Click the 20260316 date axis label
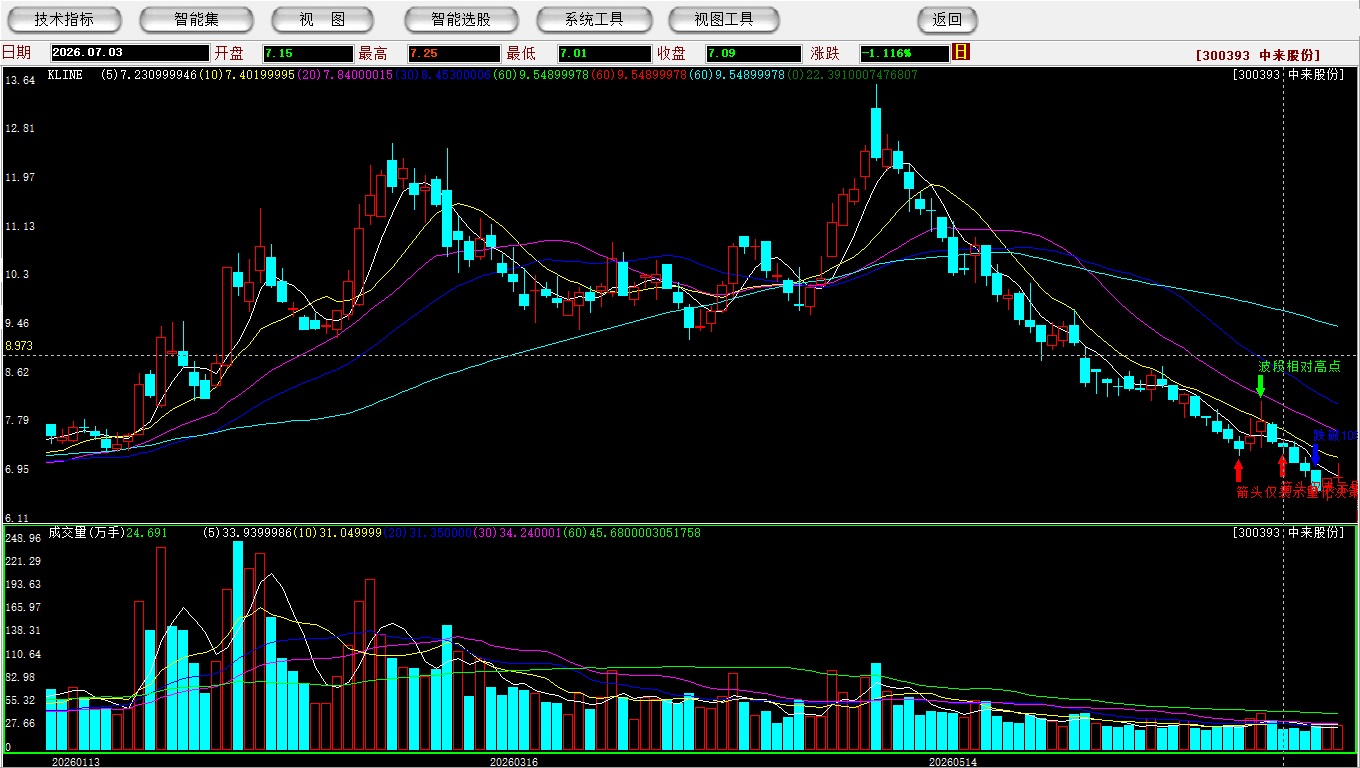The width and height of the screenshot is (1360, 768). point(513,762)
